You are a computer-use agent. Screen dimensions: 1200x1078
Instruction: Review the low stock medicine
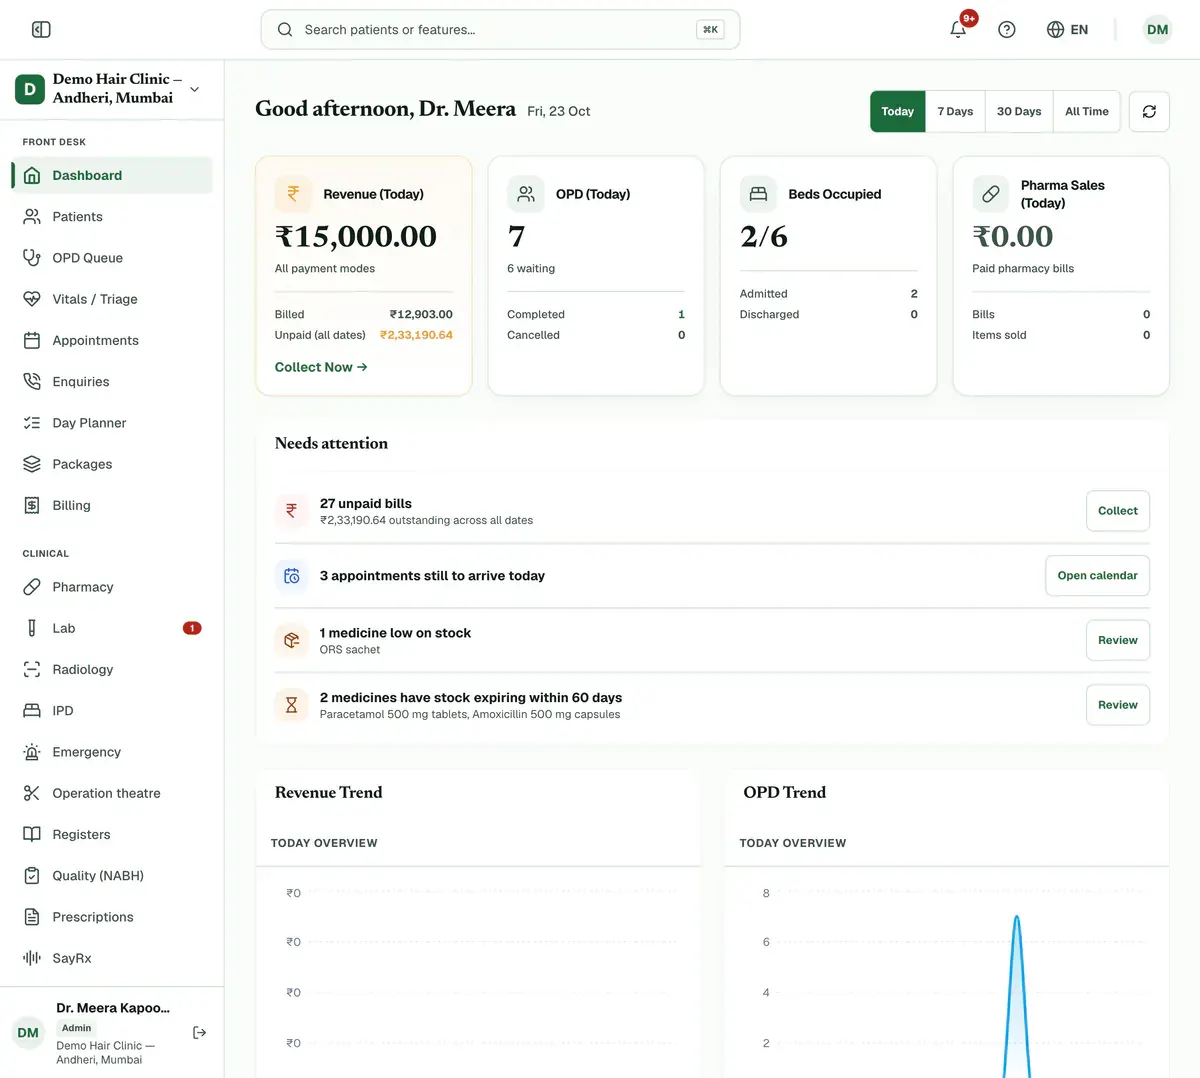pos(1118,640)
